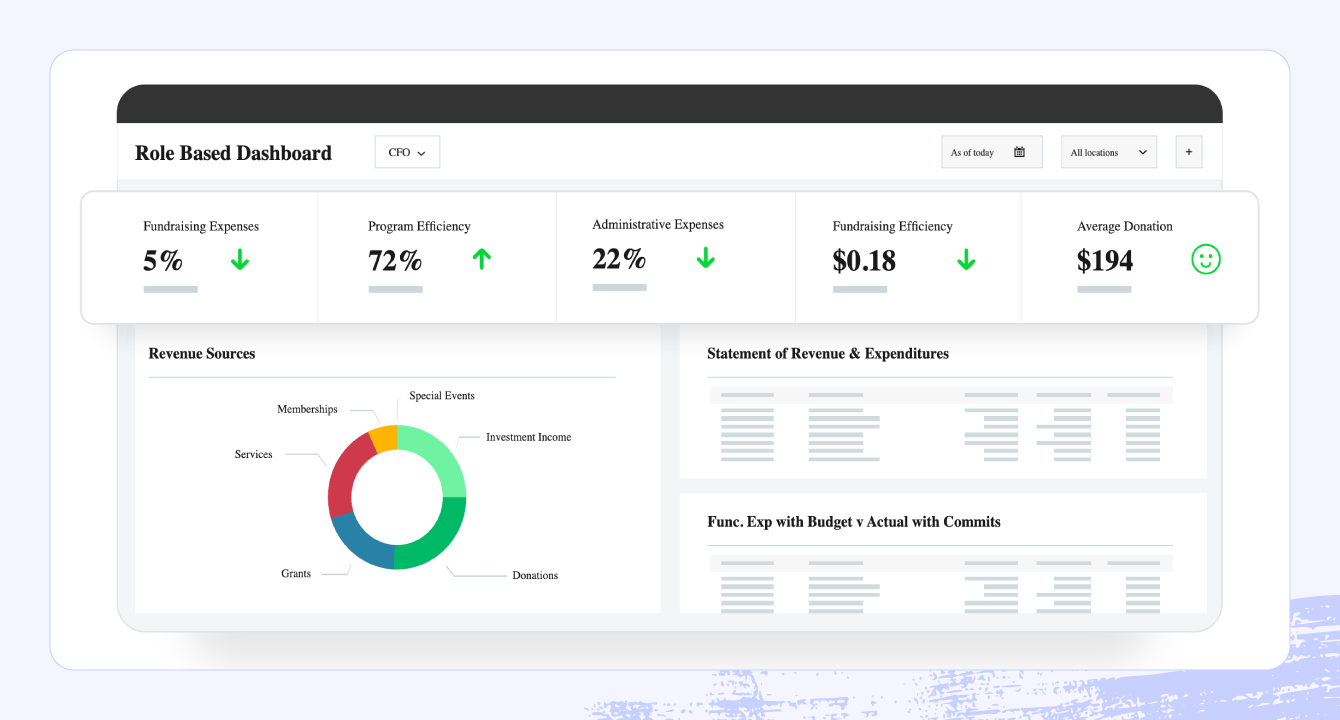1340x720 pixels.
Task: Click the Average Donation card label
Action: 1125,227
